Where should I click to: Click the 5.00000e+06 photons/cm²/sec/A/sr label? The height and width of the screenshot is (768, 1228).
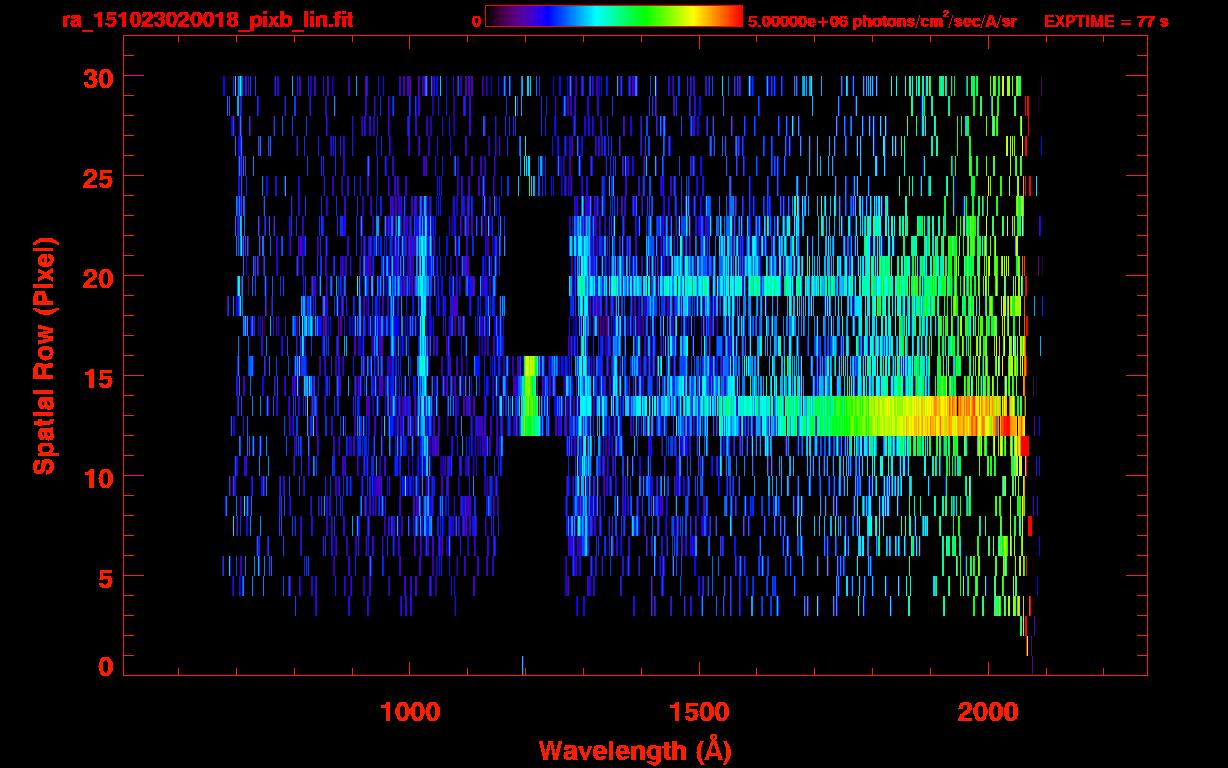[x=882, y=20]
